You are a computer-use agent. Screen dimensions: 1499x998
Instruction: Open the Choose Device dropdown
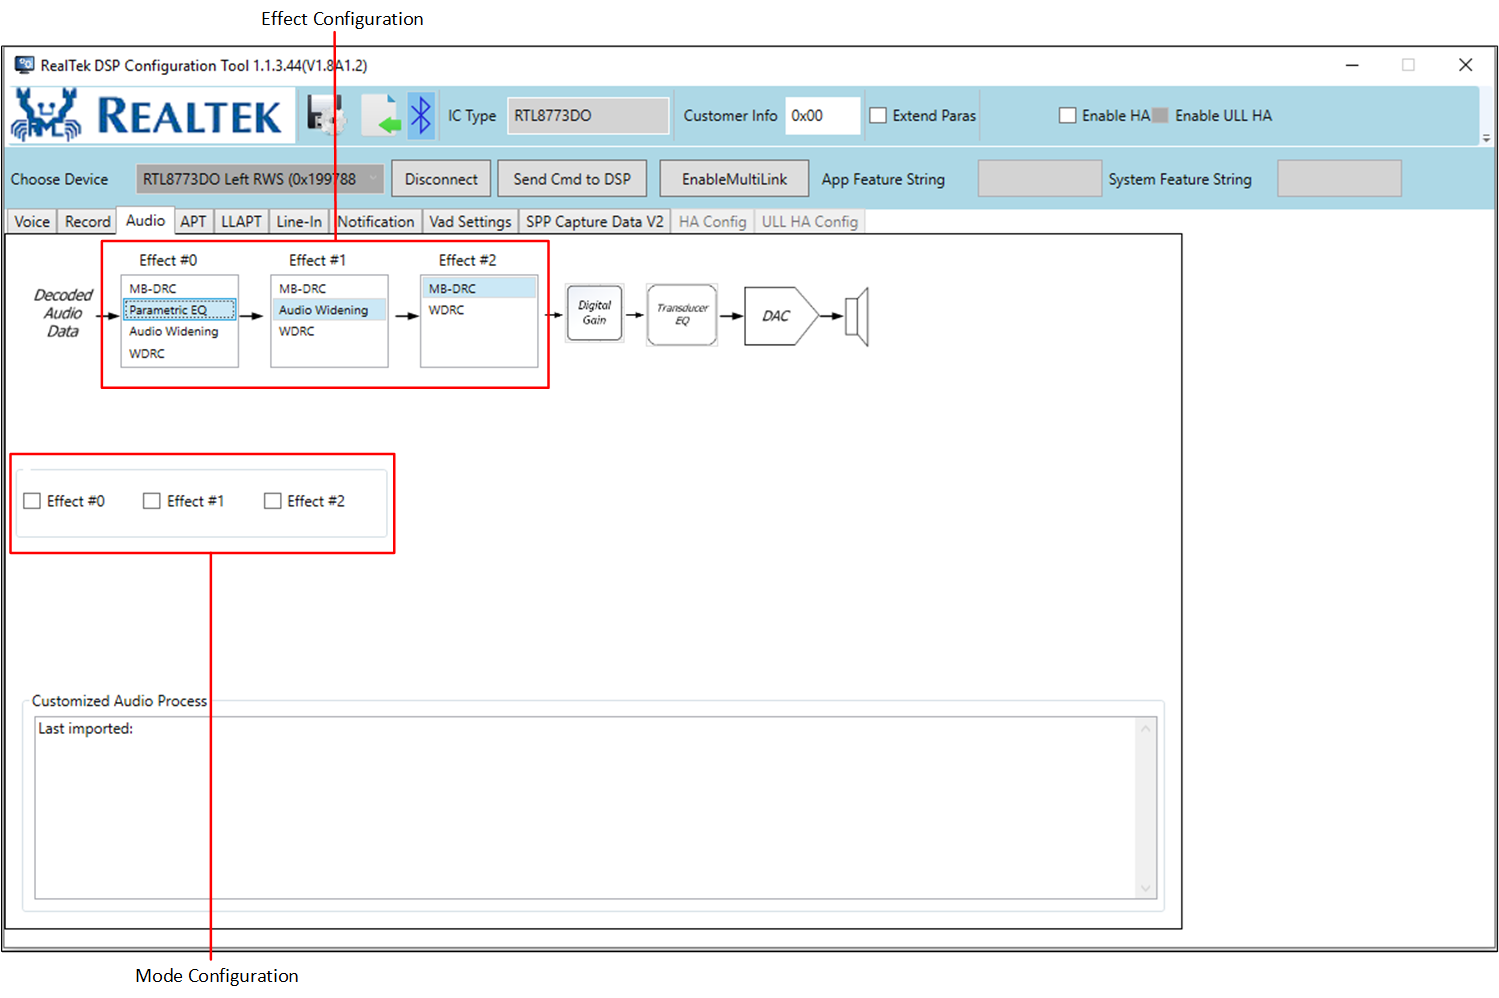click(260, 179)
